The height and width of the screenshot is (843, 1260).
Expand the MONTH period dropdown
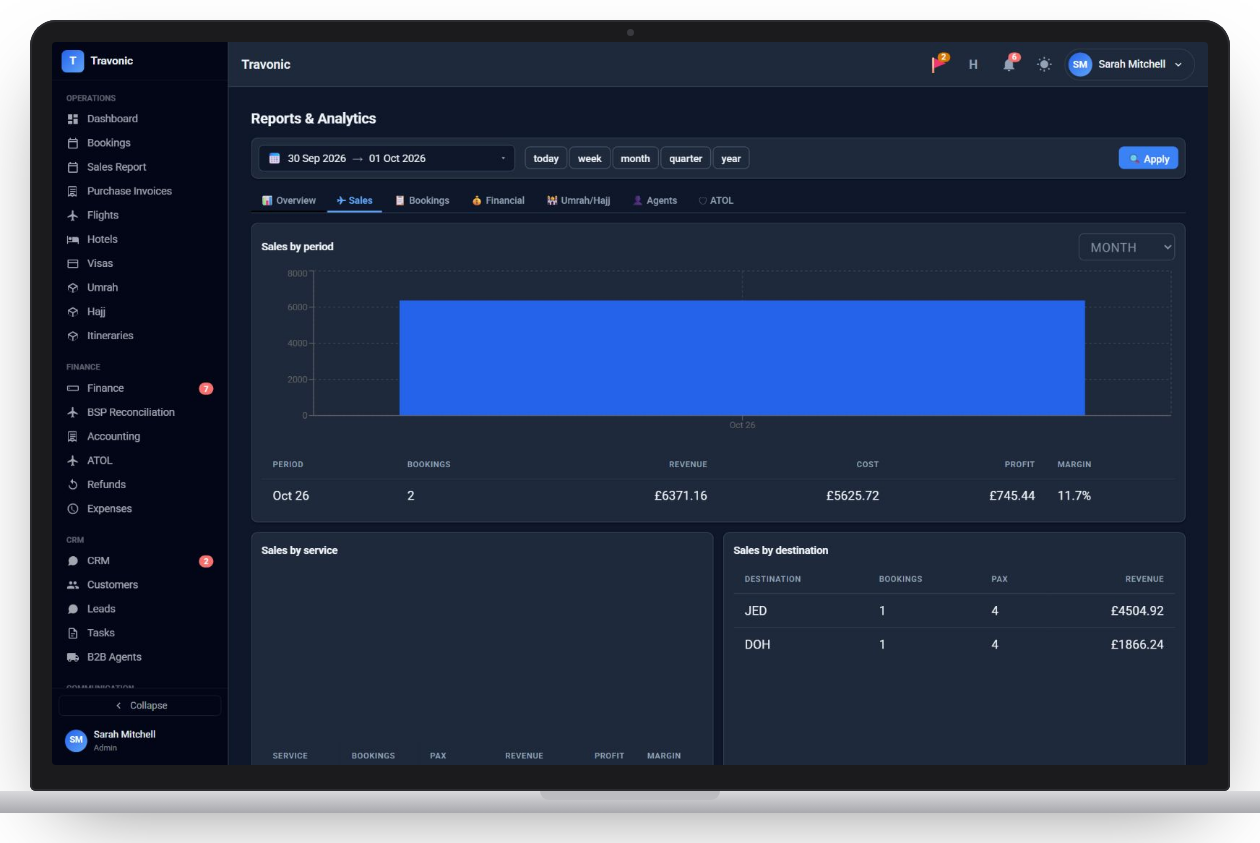click(x=1126, y=247)
